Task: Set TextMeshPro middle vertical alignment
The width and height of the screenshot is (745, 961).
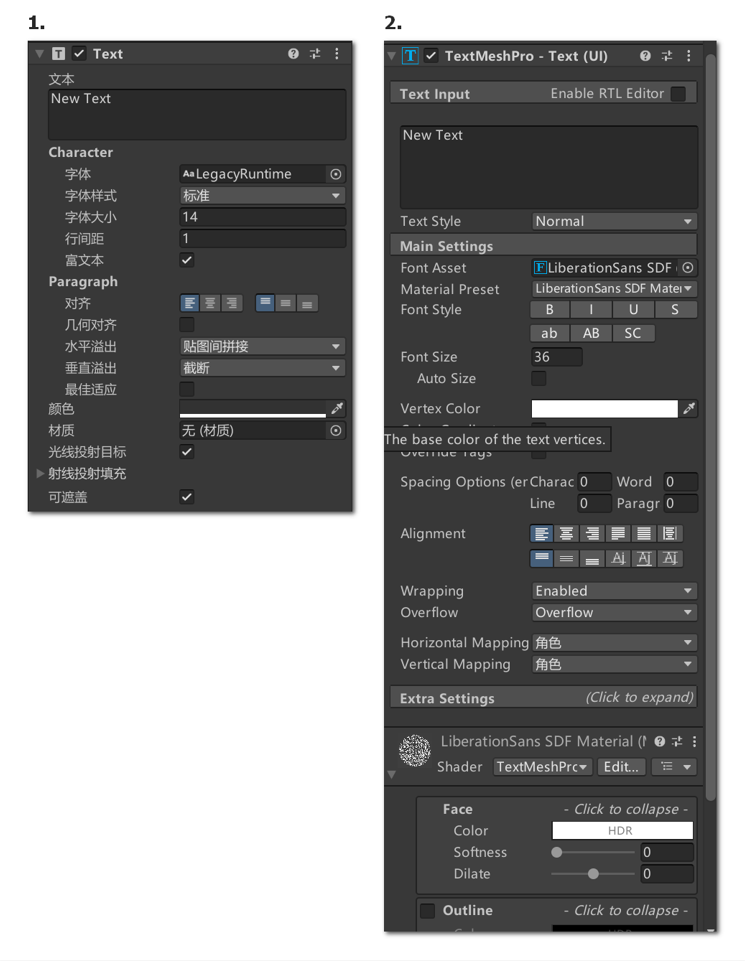Action: tap(567, 558)
